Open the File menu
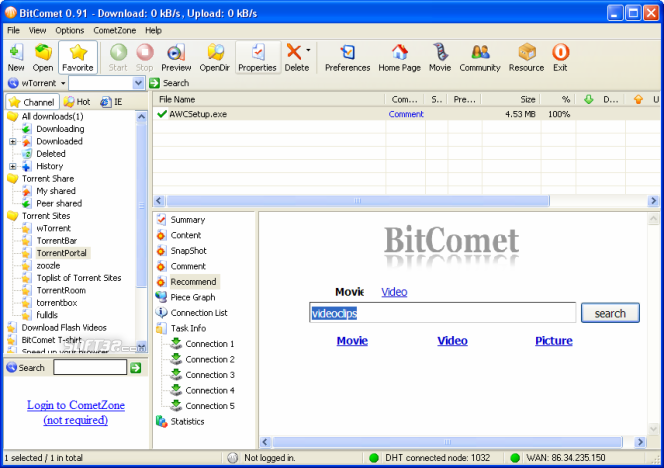 click(13, 30)
